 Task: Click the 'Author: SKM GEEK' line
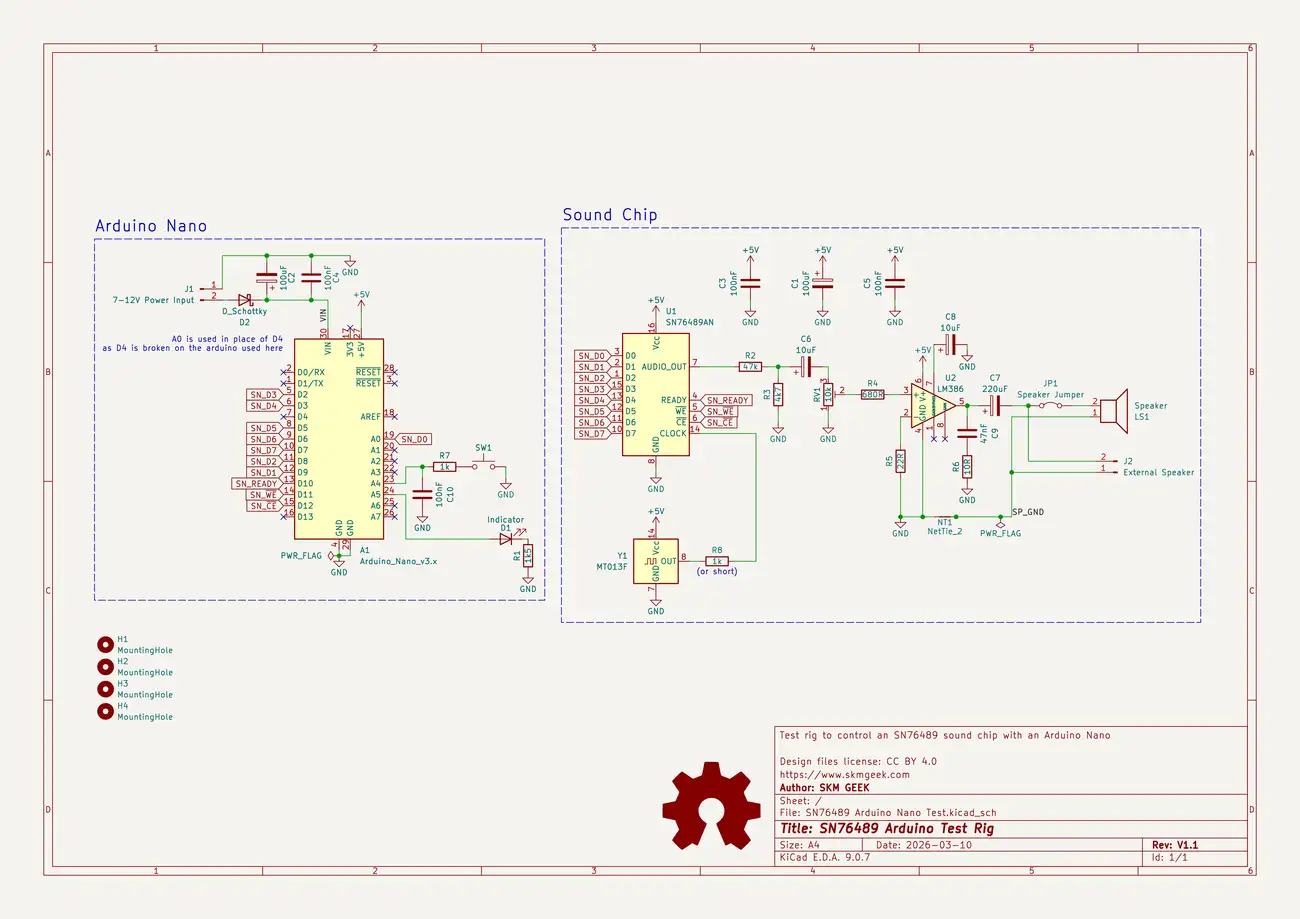click(824, 788)
